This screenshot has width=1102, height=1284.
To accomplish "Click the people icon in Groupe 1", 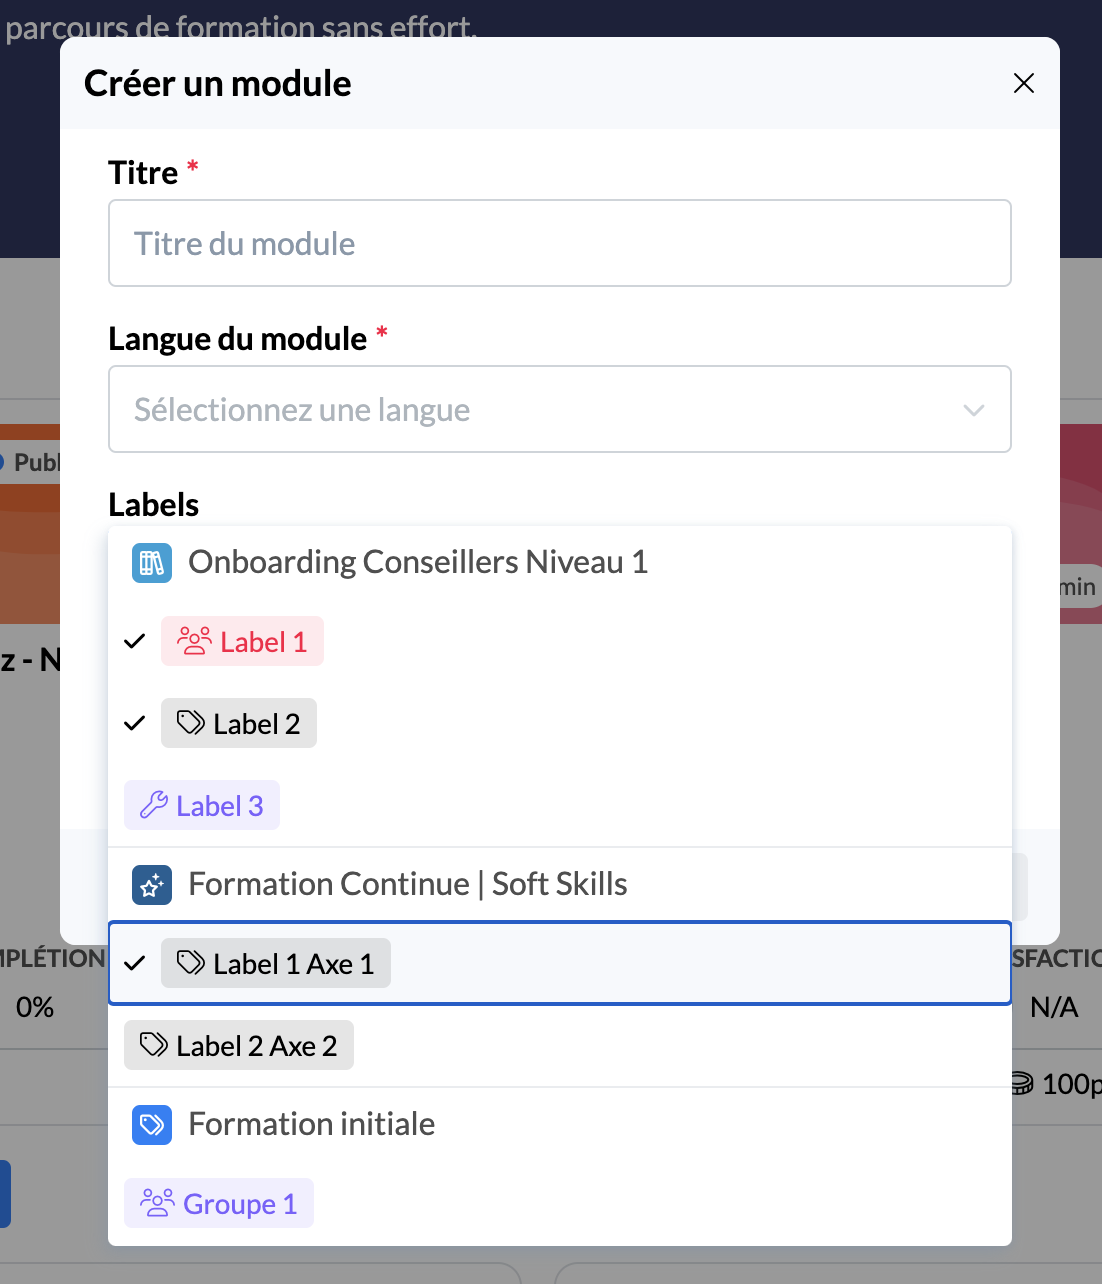I will tap(157, 1203).
